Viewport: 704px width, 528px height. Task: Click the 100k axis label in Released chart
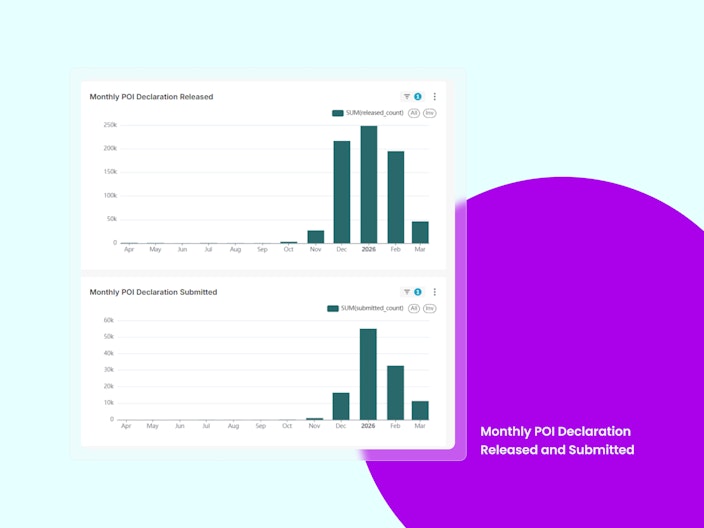click(110, 195)
